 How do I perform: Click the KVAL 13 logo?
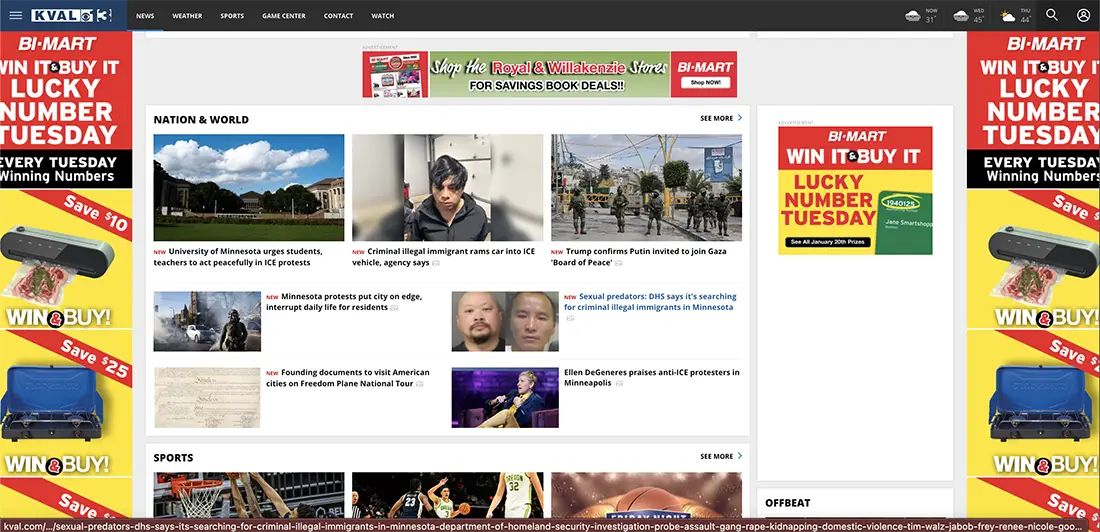point(72,15)
